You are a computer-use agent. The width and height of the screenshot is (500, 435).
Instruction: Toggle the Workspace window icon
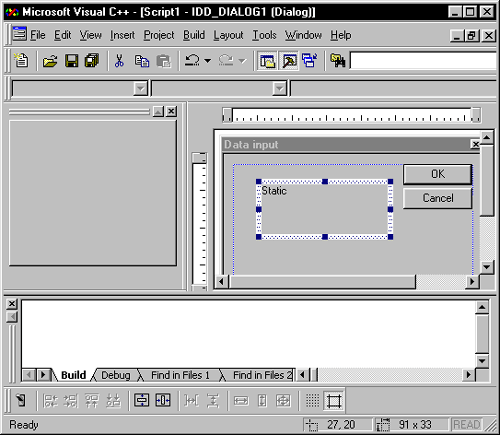click(267, 61)
